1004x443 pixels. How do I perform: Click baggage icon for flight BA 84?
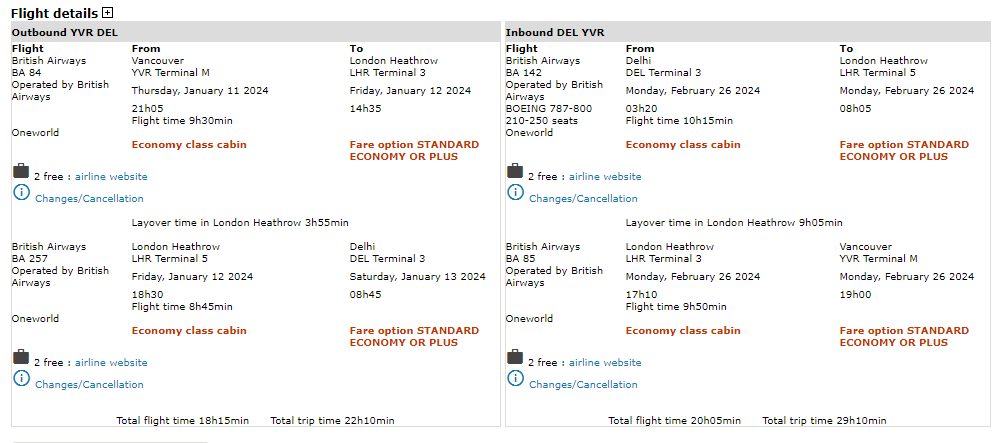pyautogui.click(x=21, y=172)
